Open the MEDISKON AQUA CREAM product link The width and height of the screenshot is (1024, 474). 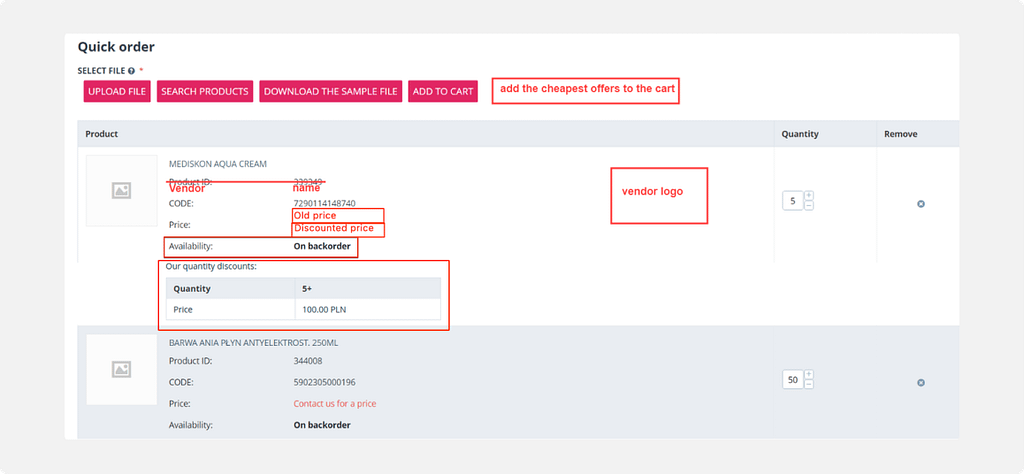pos(218,164)
